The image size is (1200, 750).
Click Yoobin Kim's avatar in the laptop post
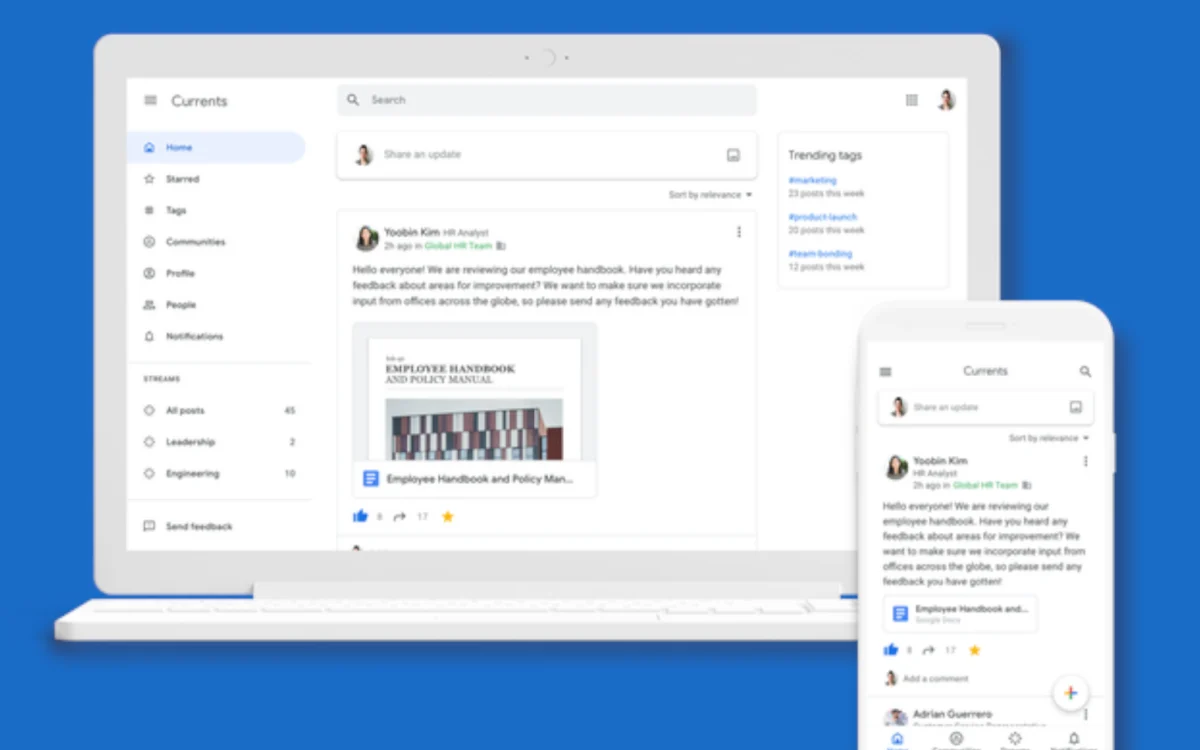tap(367, 238)
